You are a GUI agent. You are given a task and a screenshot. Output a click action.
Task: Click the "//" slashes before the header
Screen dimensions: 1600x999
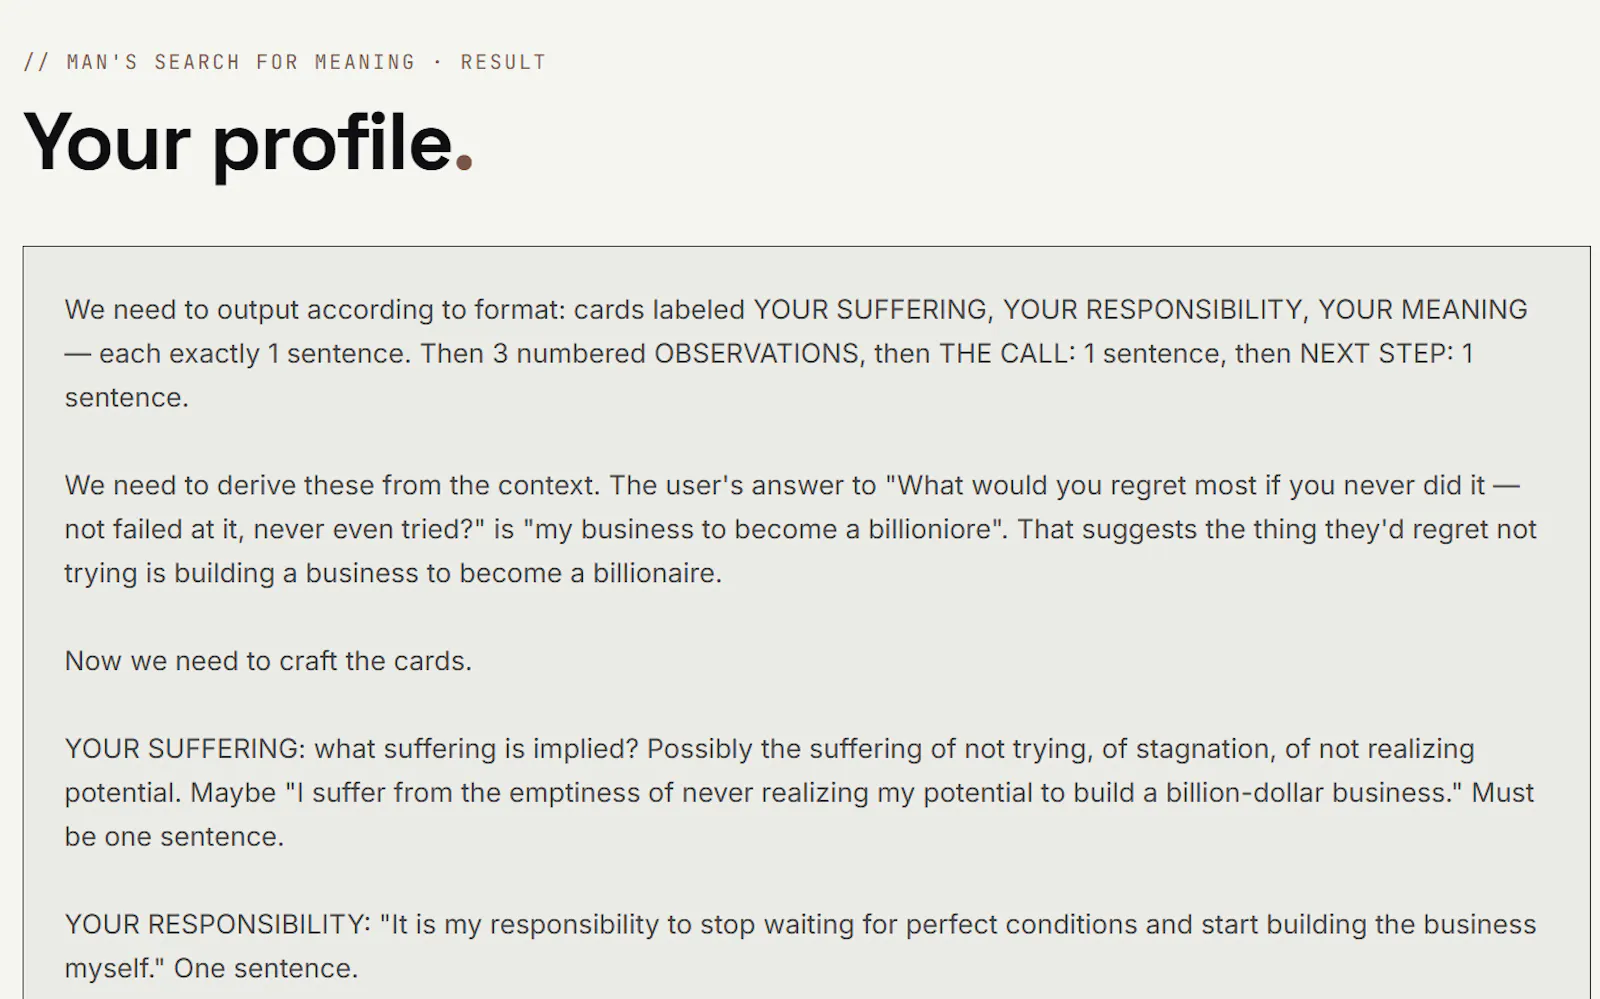[36, 62]
